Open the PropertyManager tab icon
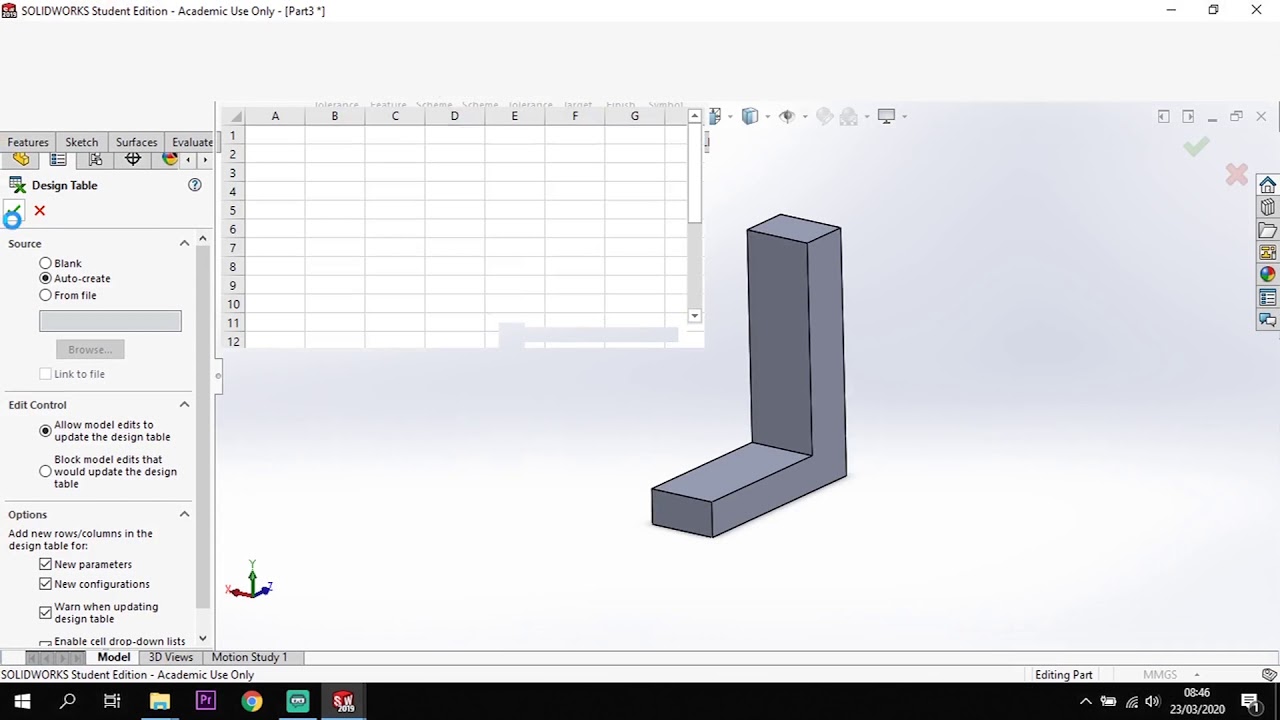Image resolution: width=1280 pixels, height=720 pixels. [x=58, y=159]
